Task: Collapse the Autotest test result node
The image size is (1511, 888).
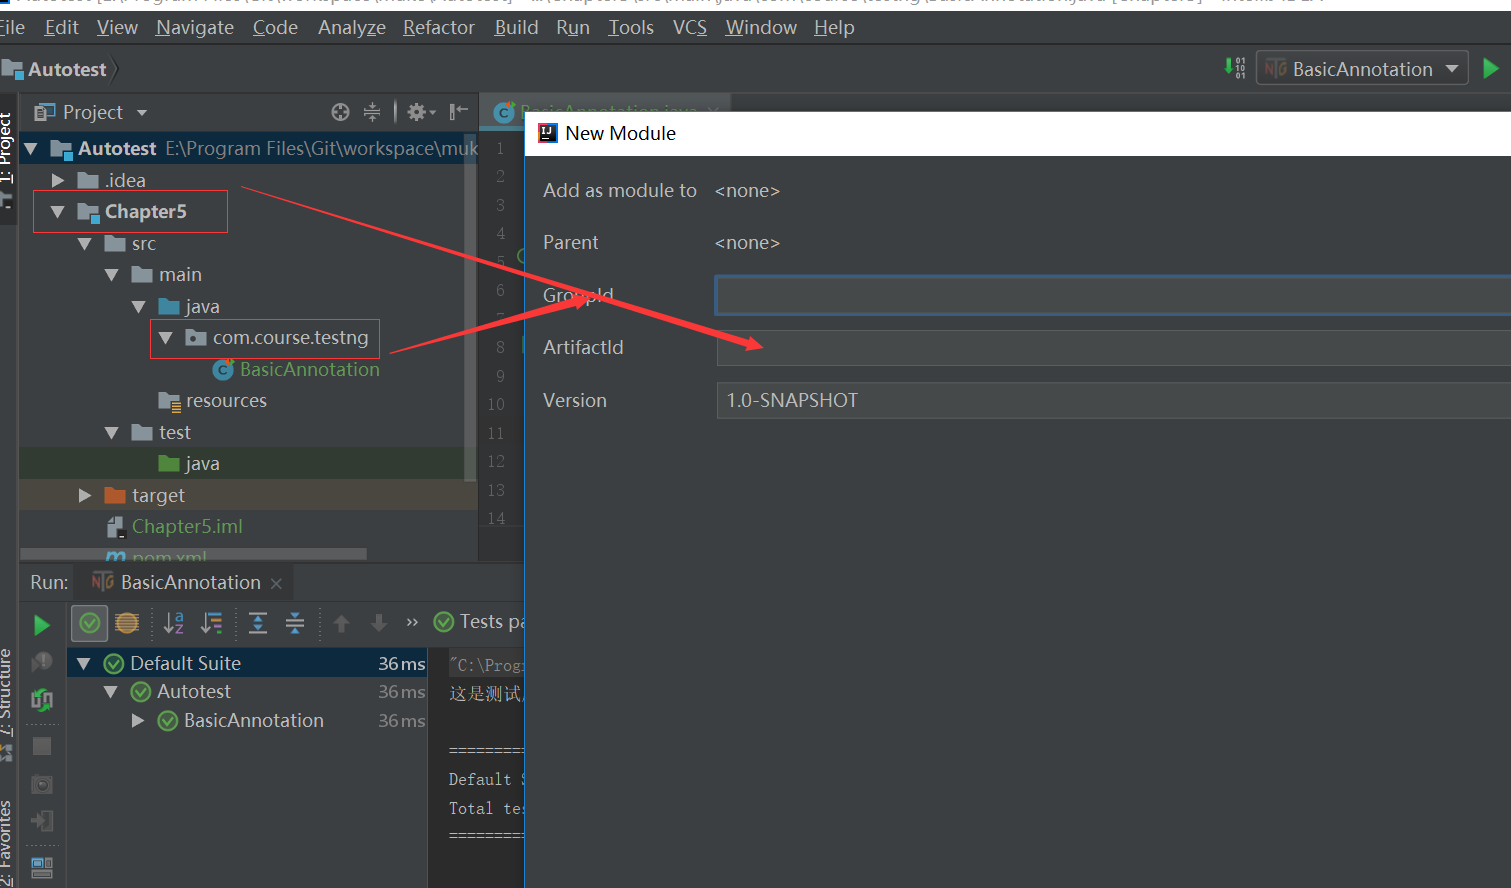Action: click(x=111, y=692)
